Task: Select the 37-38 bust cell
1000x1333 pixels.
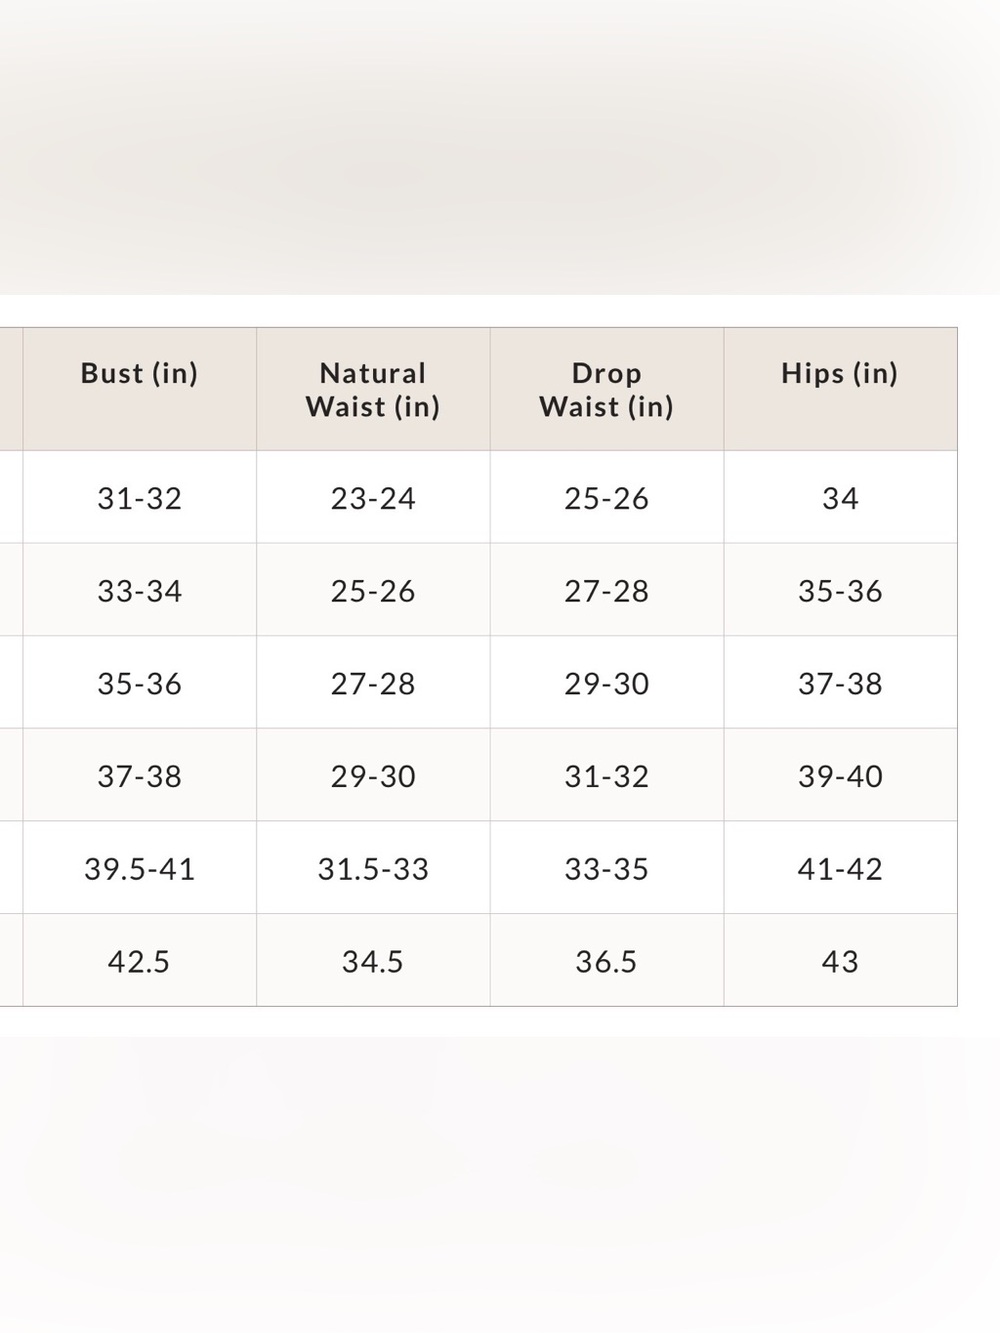Action: pyautogui.click(x=139, y=775)
